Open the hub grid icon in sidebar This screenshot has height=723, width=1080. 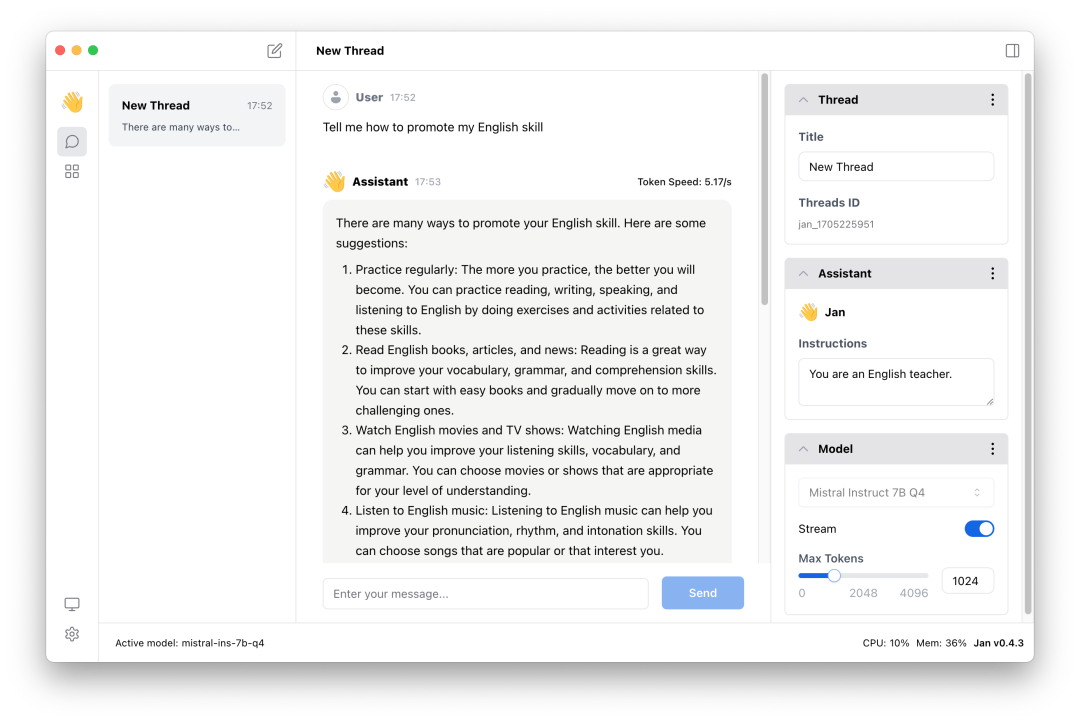click(72, 172)
